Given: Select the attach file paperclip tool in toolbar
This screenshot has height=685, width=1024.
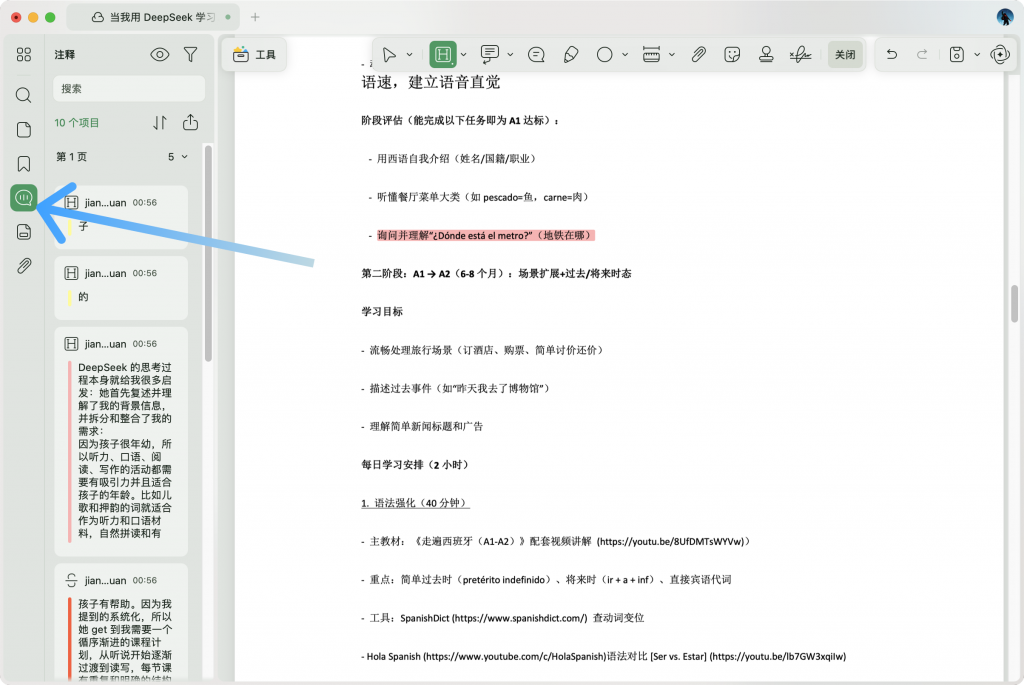Looking at the screenshot, I should point(698,54).
